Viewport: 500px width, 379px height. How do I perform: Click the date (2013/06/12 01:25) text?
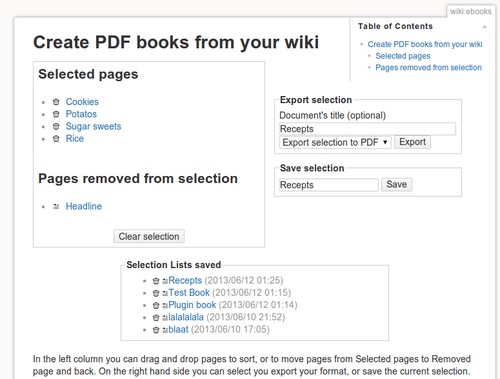click(244, 280)
